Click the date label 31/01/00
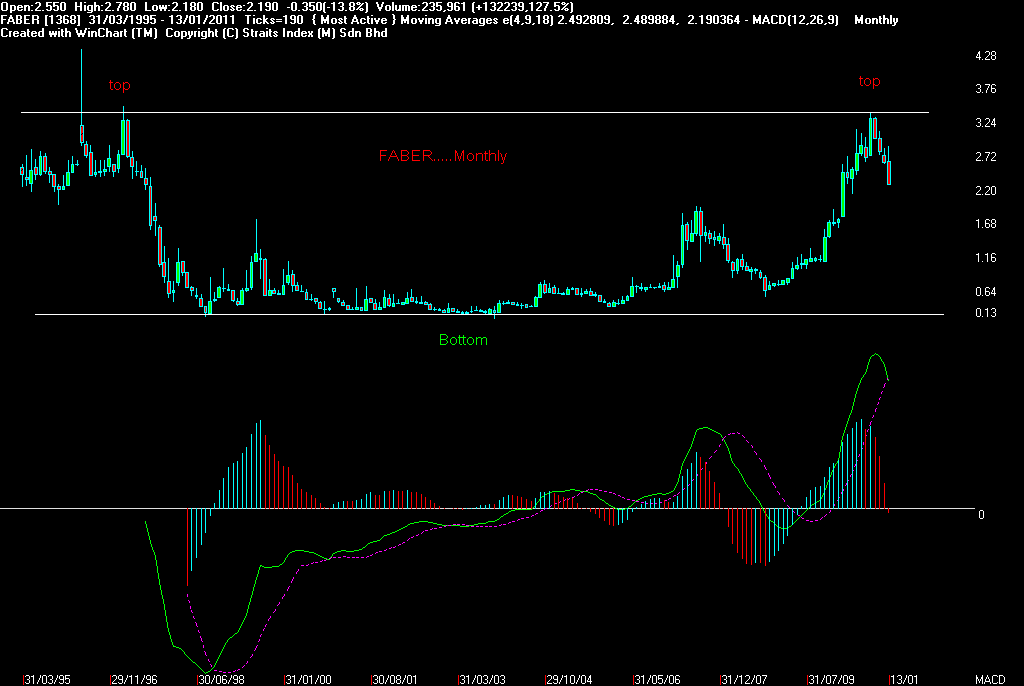The image size is (1024, 686). click(308, 679)
